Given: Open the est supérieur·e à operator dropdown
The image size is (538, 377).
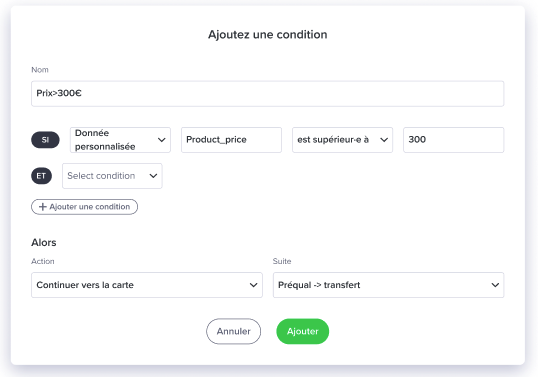Looking at the screenshot, I should click(342, 140).
